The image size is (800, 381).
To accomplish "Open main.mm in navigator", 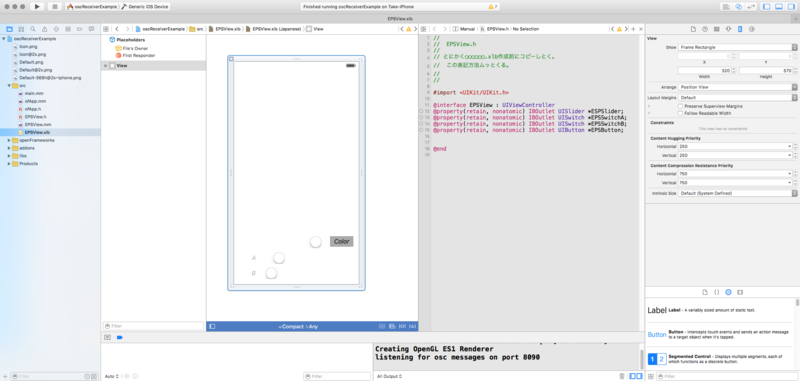I will pos(31,93).
